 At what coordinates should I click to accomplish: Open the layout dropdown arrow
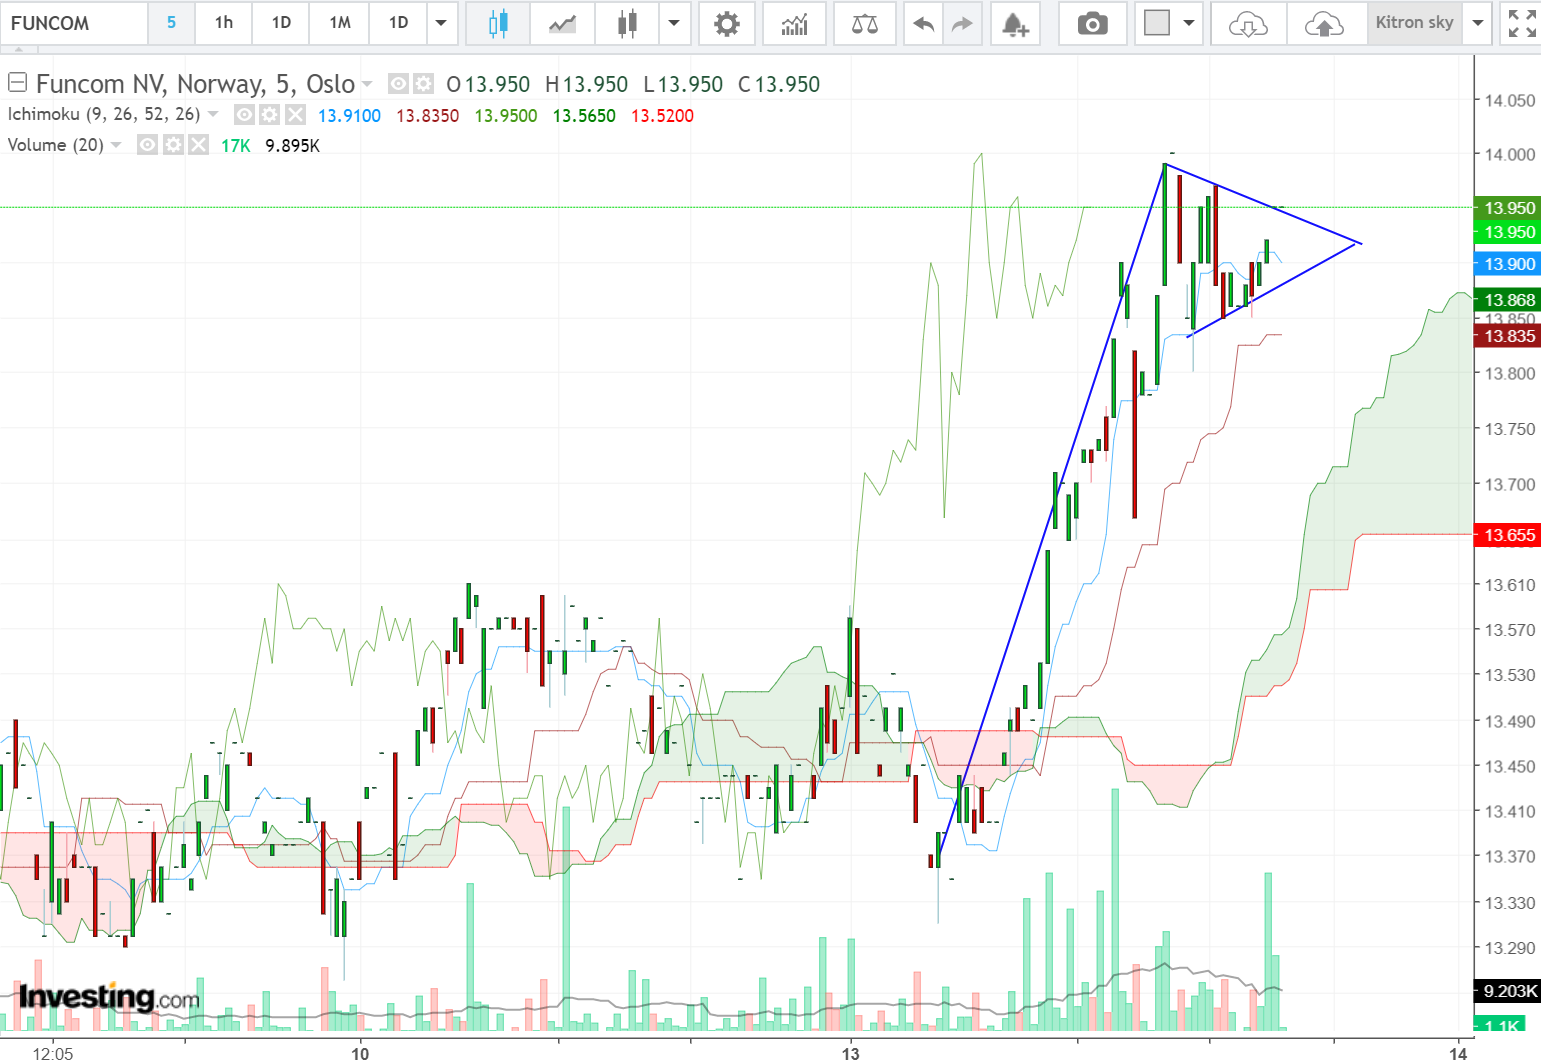[1189, 23]
